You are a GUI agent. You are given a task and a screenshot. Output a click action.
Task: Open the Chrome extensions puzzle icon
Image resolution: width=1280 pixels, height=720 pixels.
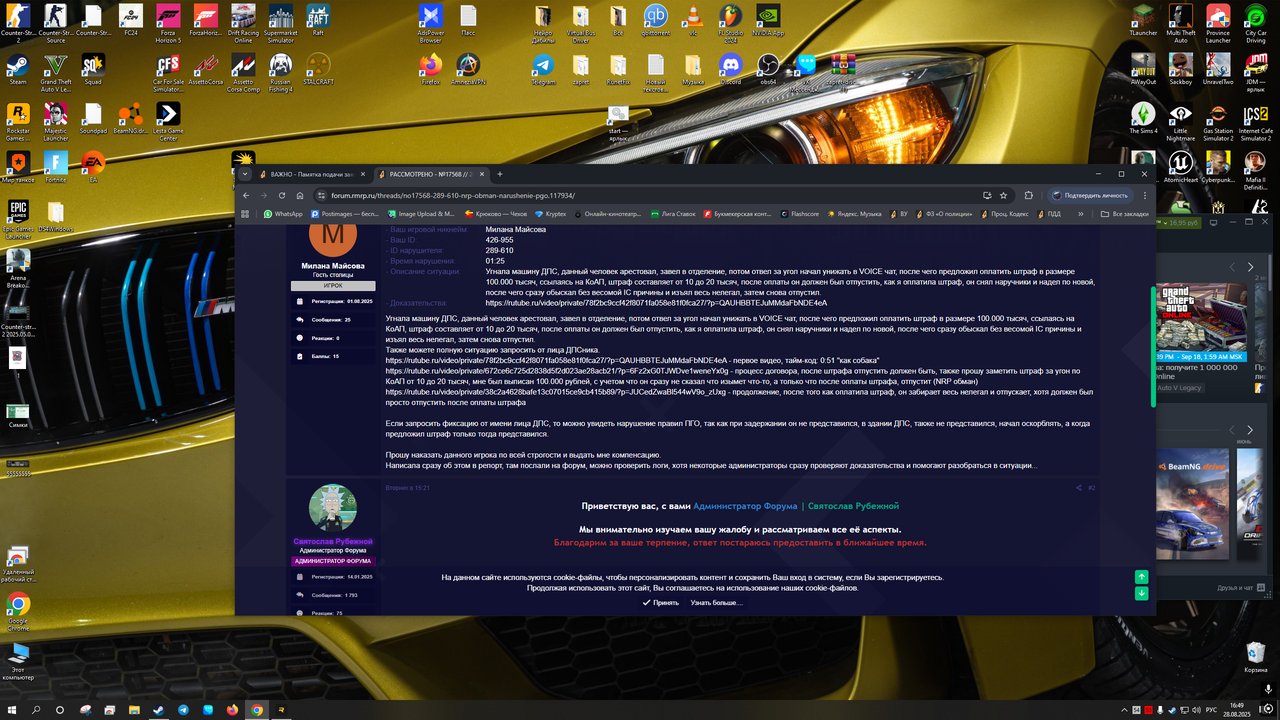1028,196
